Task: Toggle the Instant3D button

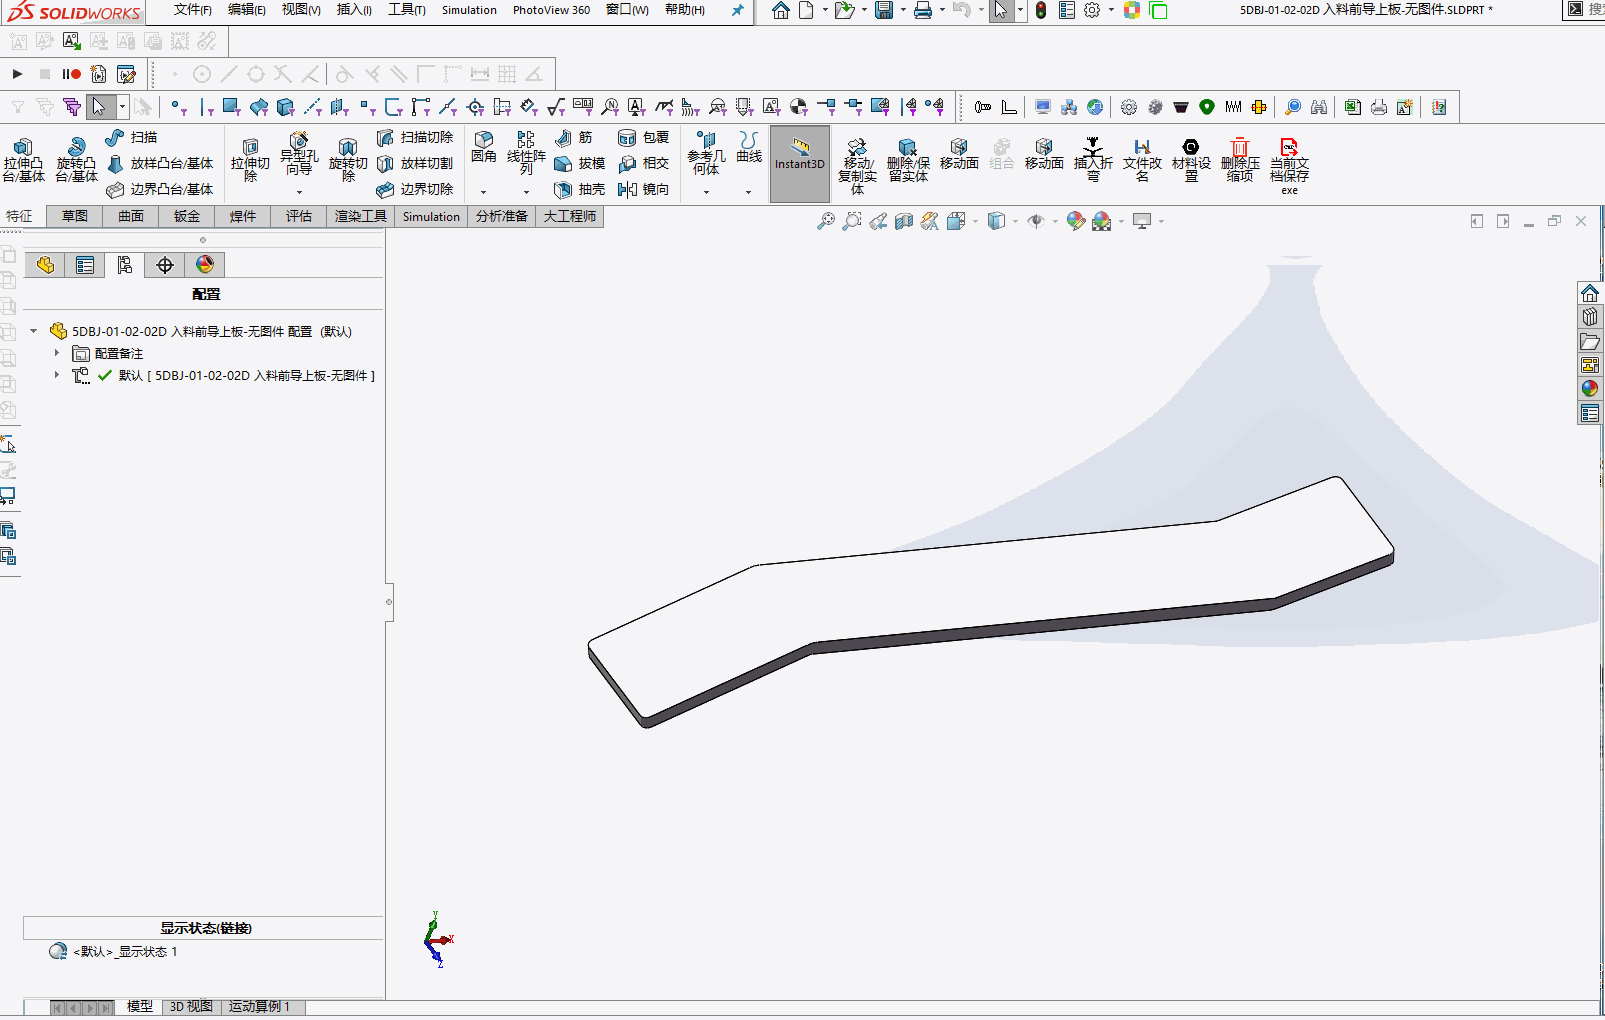Action: tap(800, 163)
